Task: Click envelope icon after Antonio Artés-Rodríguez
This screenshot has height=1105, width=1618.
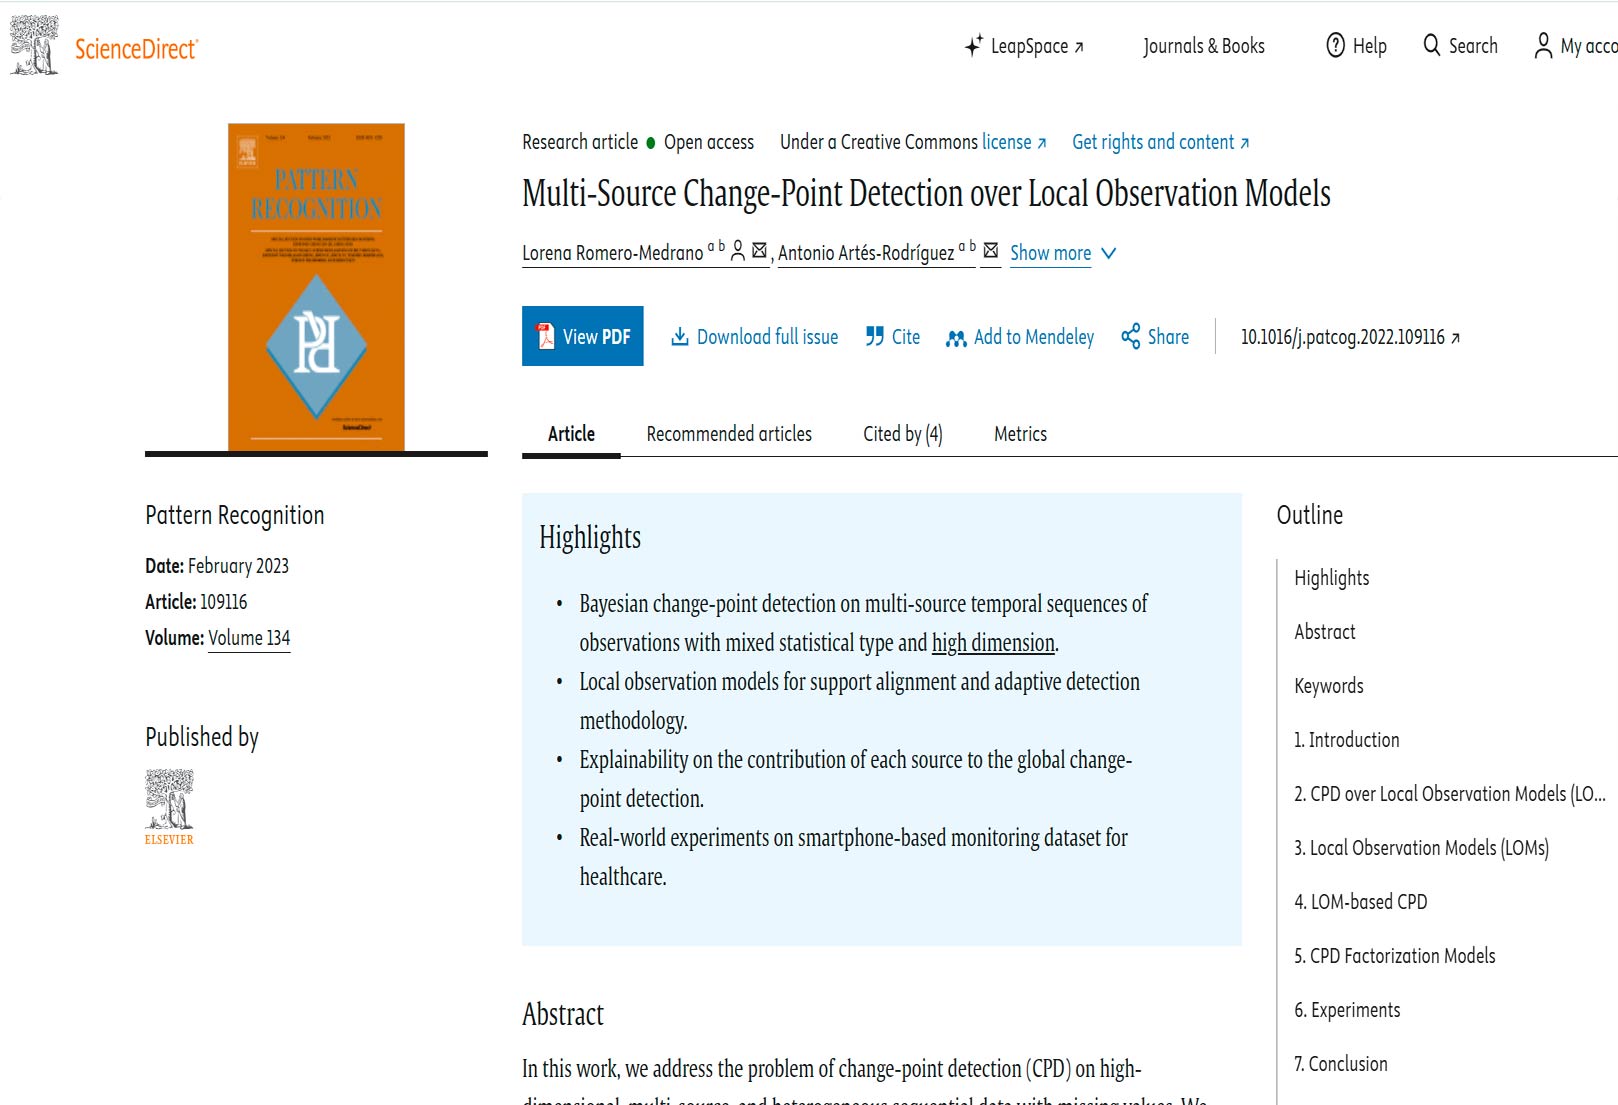Action: [x=991, y=251]
